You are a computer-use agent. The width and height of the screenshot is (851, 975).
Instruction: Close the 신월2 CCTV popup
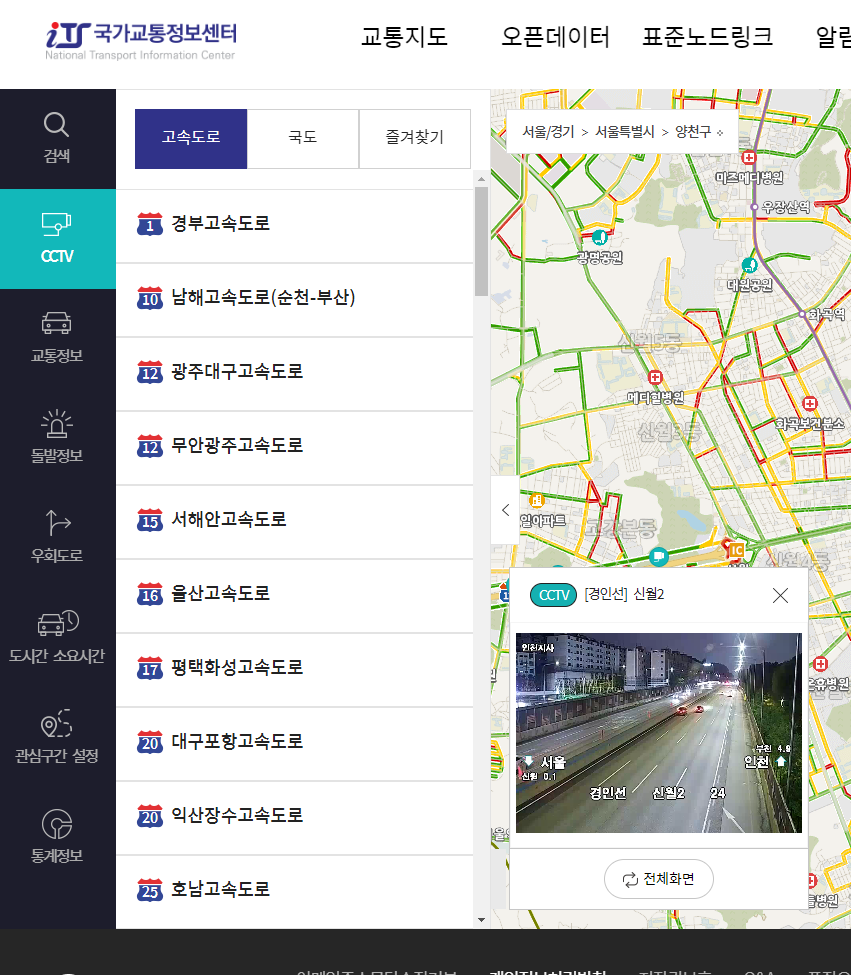(x=780, y=596)
